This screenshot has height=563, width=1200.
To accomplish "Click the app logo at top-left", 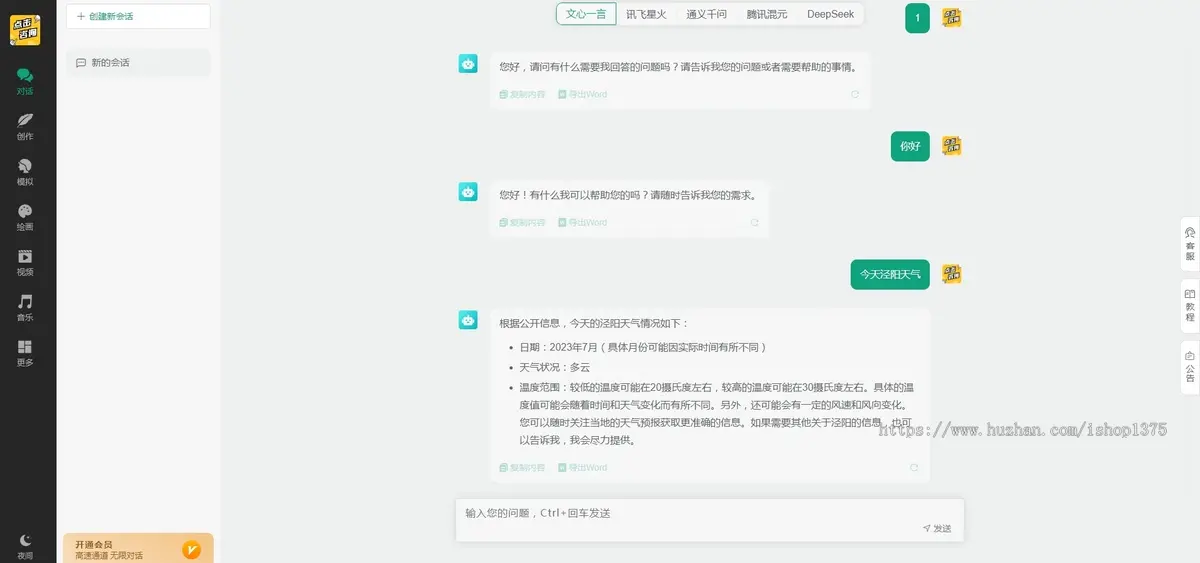I will point(25,29).
